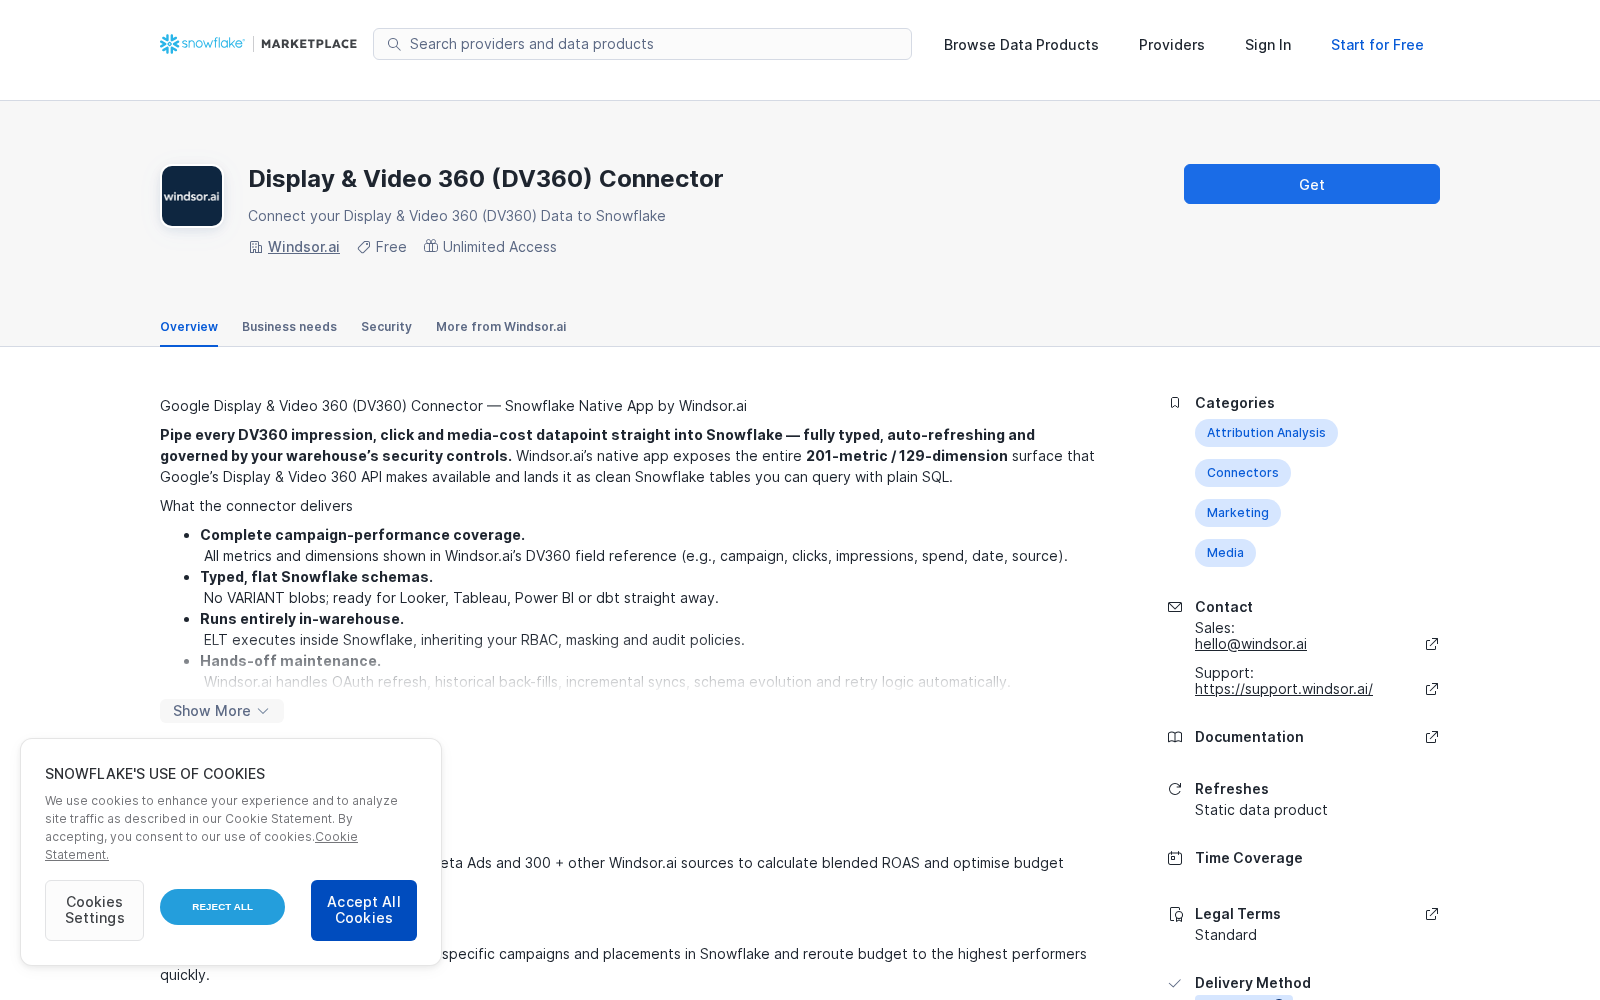1600x1000 pixels.
Task: Open Cookies Settings
Action: [x=94, y=910]
